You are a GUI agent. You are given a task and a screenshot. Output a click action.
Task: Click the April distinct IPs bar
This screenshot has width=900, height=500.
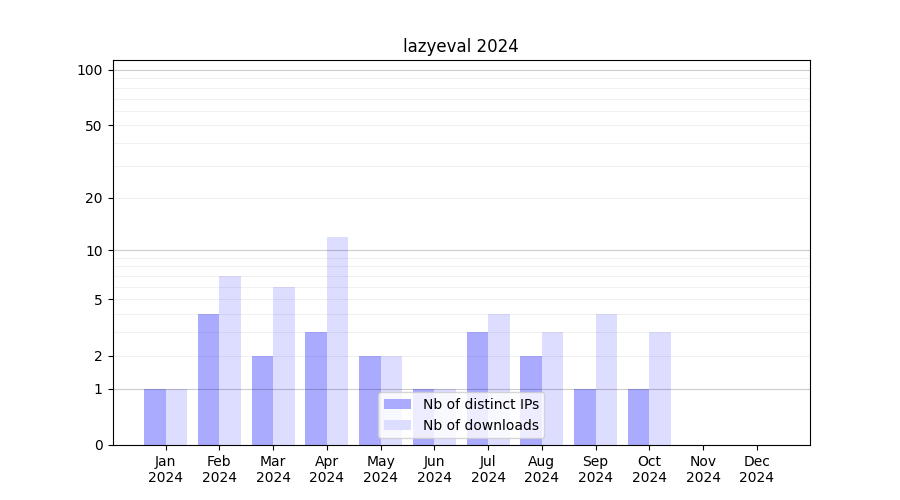tap(316, 388)
